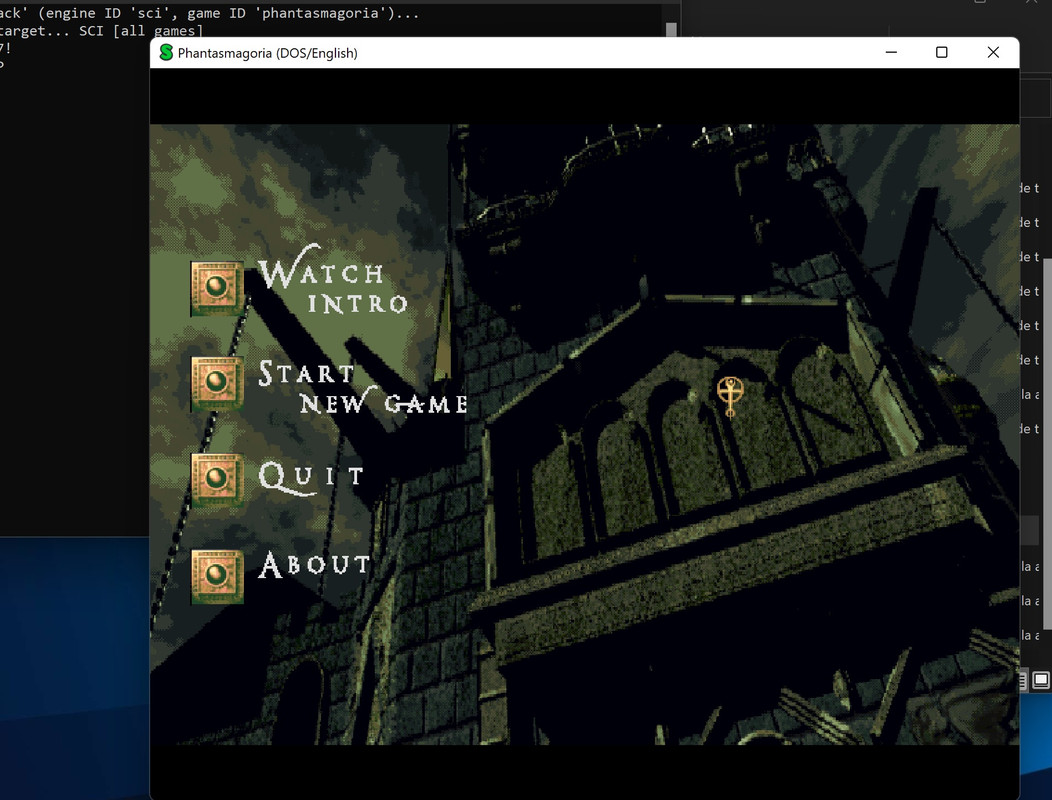Image resolution: width=1052 pixels, height=800 pixels.
Task: Maximize the Phantasmagoria window
Action: 941,52
